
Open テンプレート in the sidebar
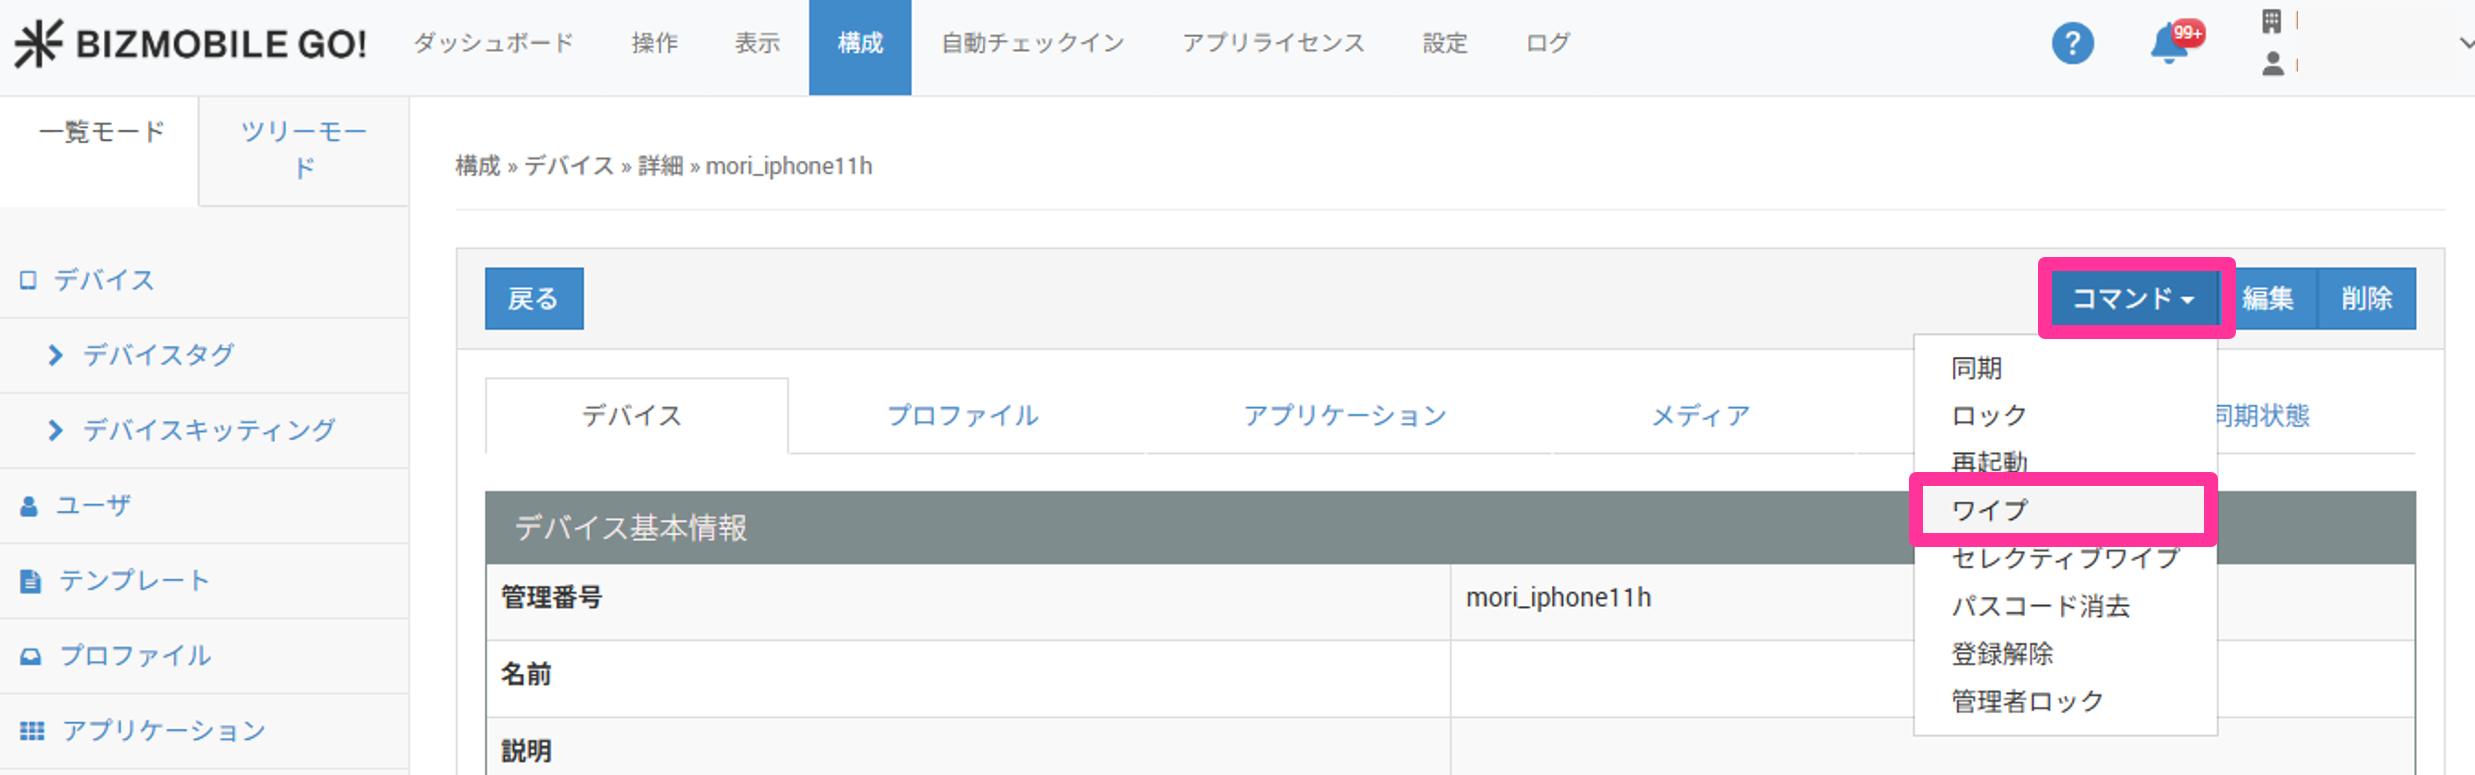(134, 581)
